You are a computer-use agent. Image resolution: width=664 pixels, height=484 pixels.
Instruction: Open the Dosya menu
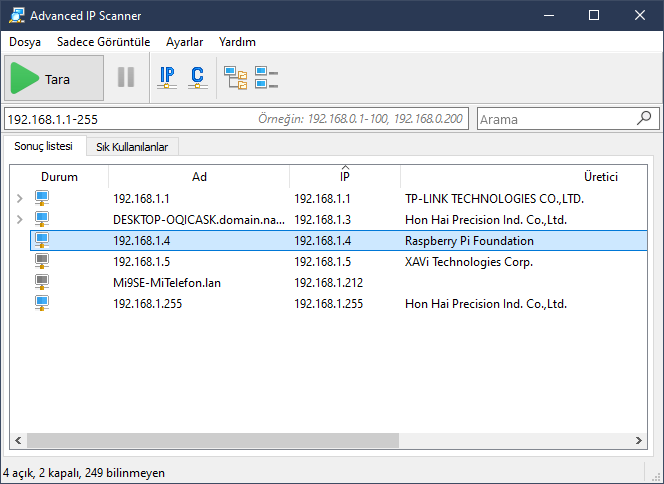(25, 42)
